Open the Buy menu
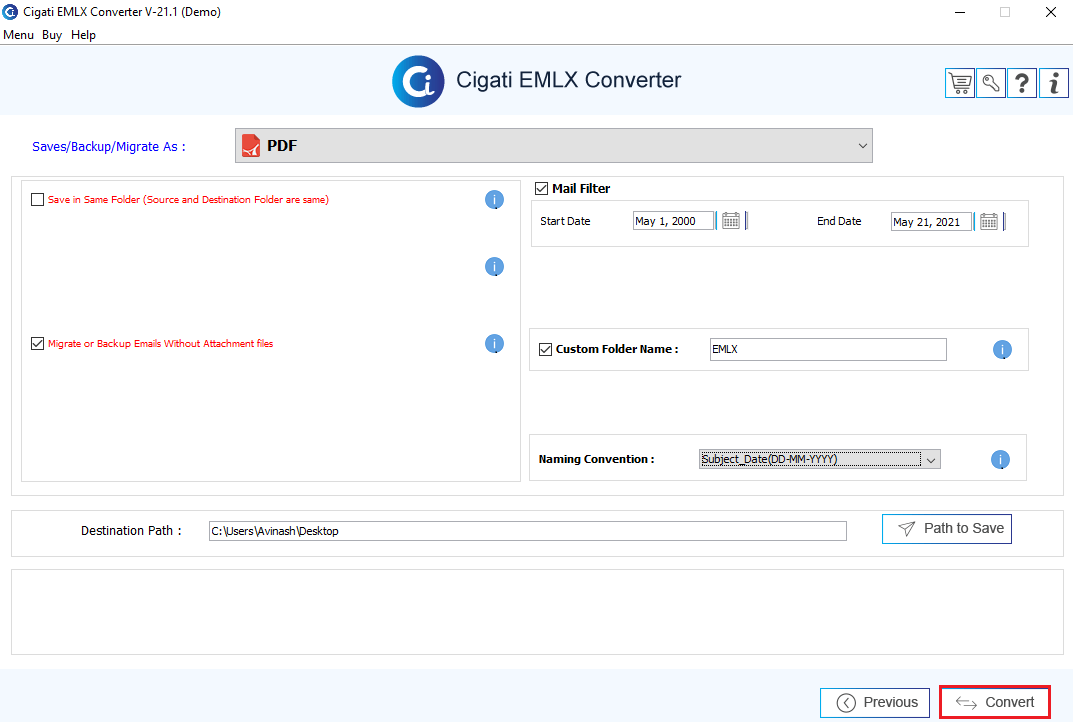 coord(52,35)
